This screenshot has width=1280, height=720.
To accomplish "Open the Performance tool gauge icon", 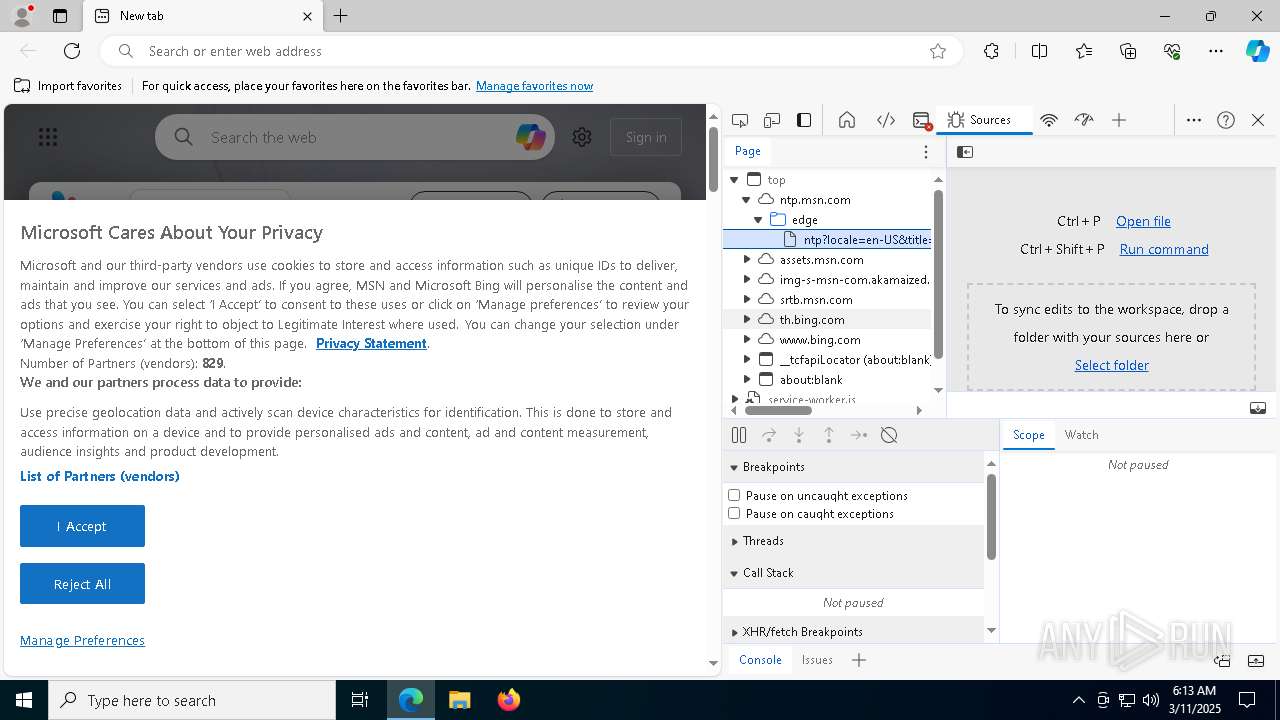I will 1084,120.
